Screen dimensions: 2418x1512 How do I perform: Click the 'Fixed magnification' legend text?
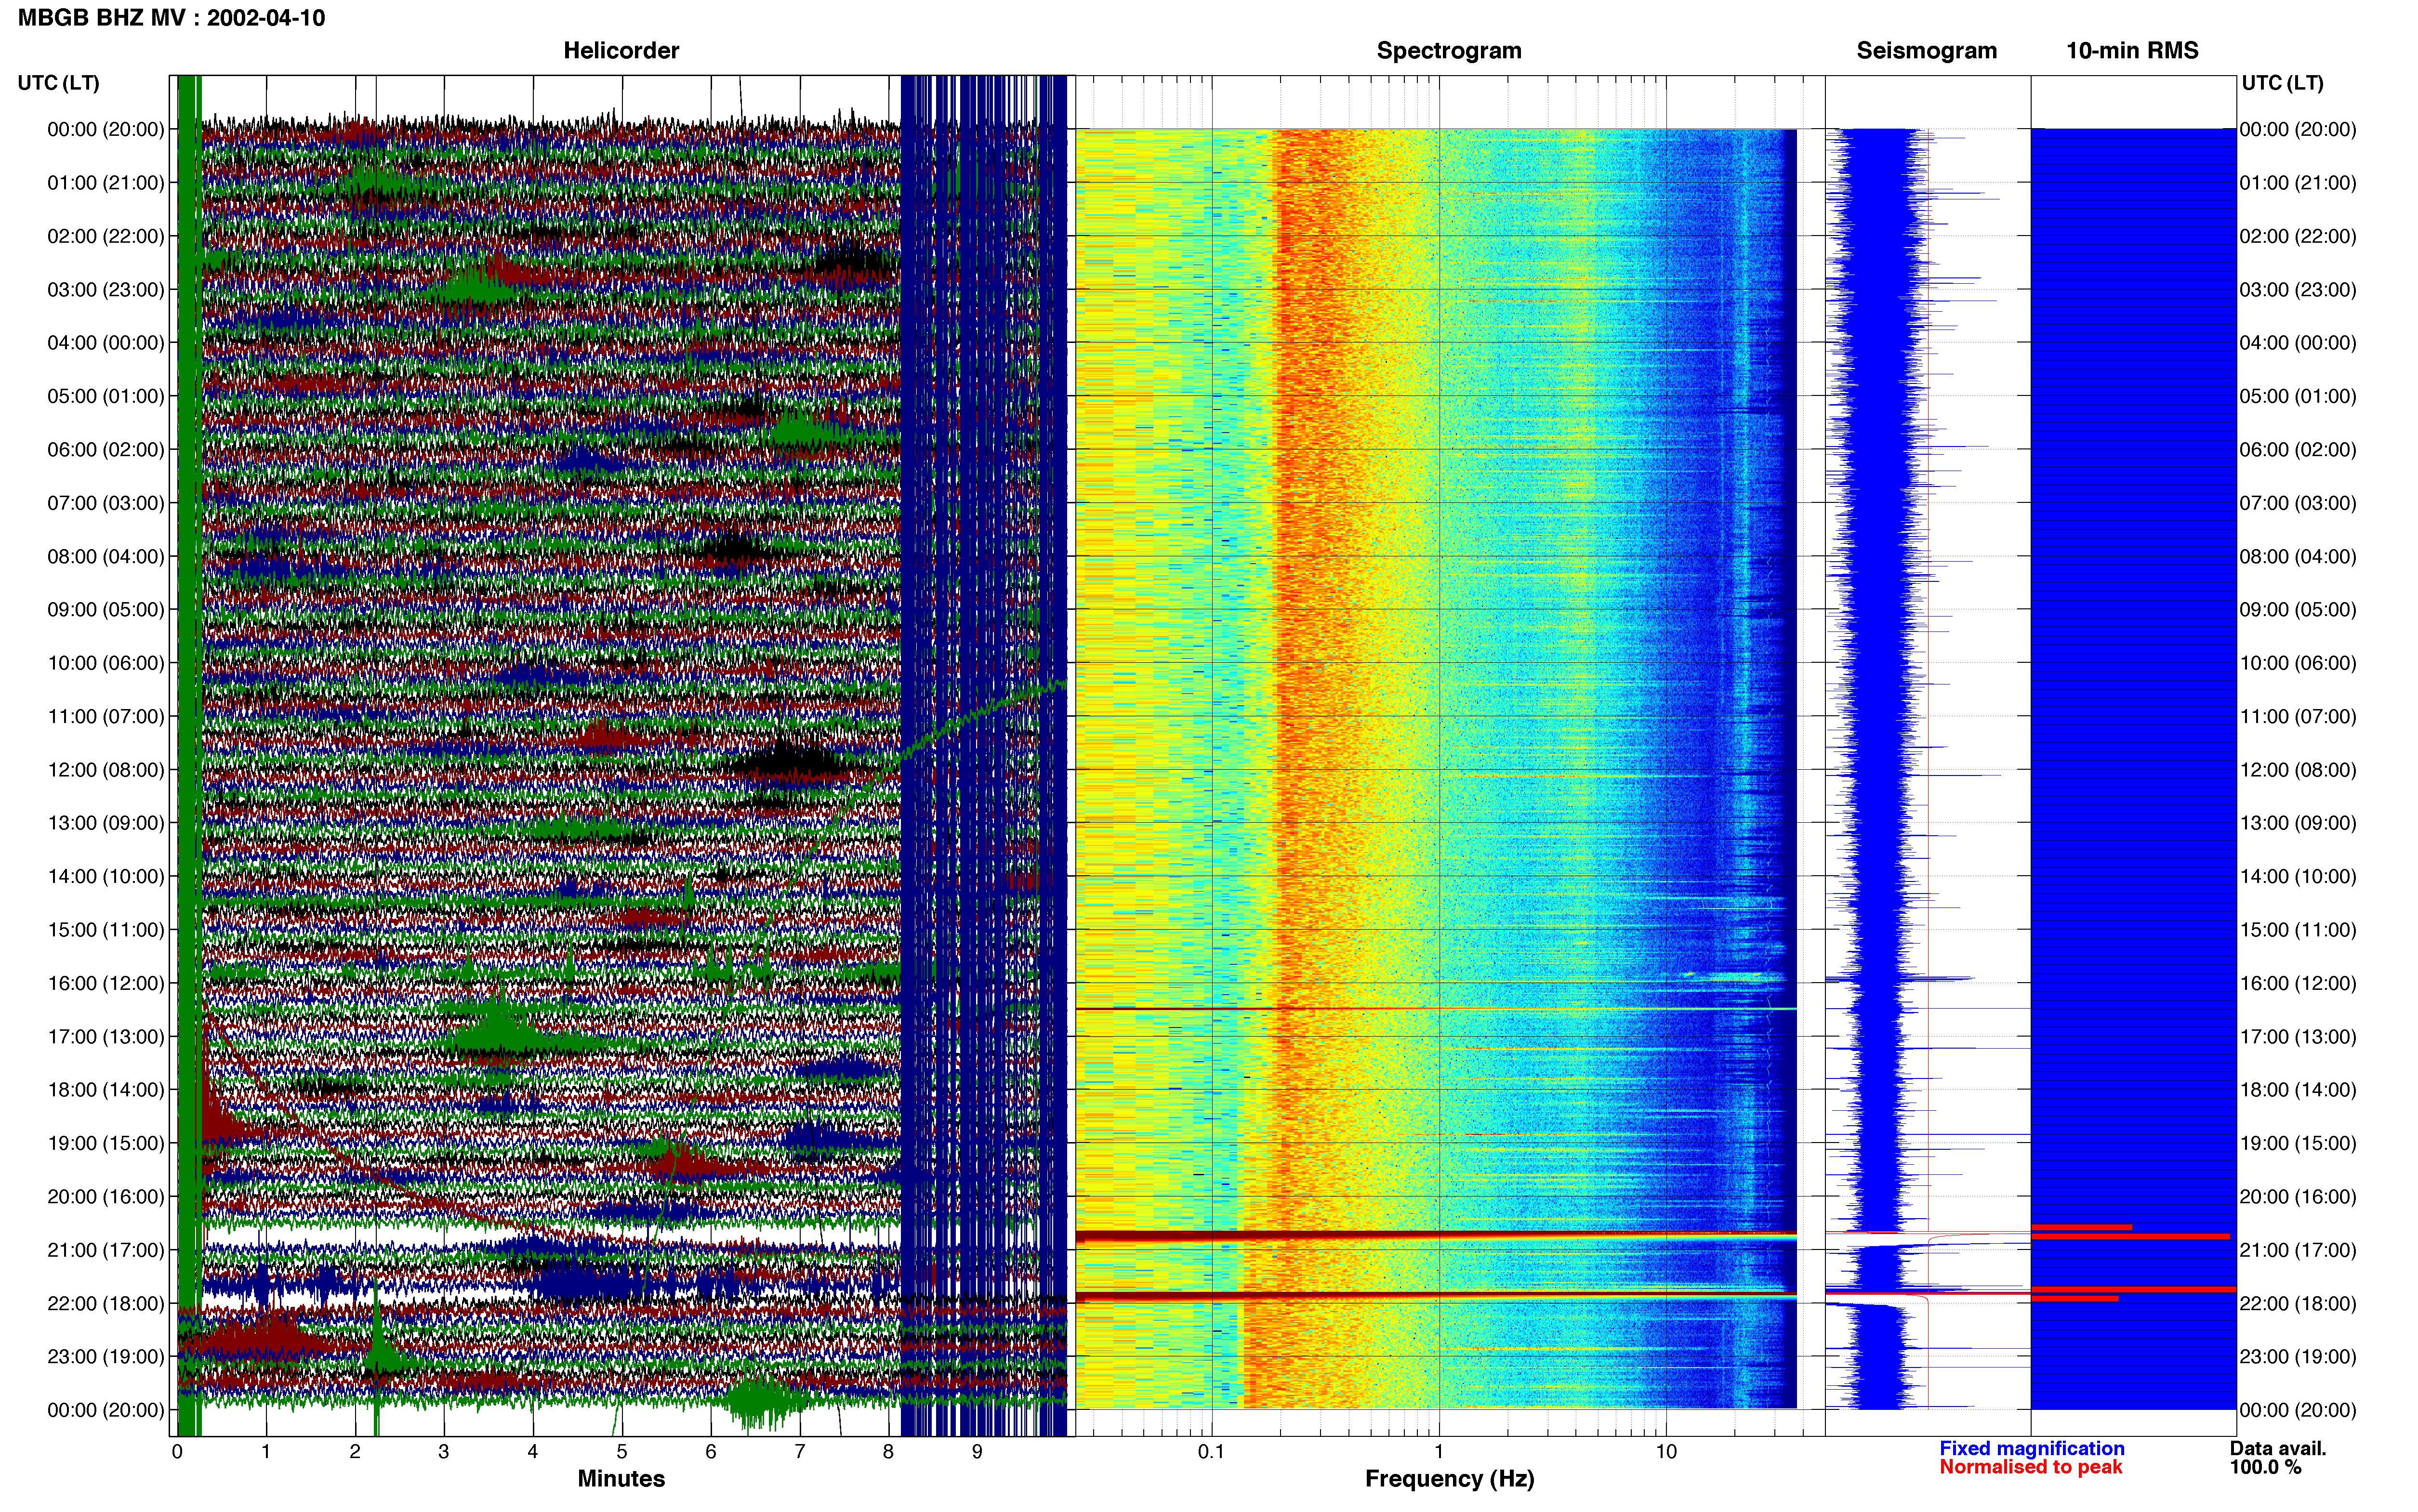click(2032, 1448)
